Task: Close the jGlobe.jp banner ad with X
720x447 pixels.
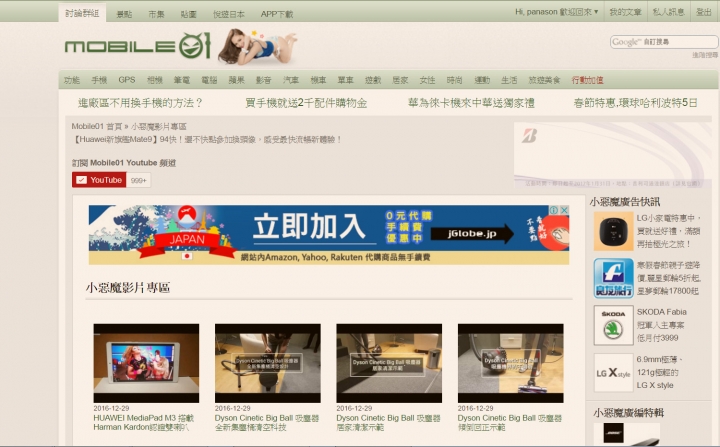Action: click(564, 210)
